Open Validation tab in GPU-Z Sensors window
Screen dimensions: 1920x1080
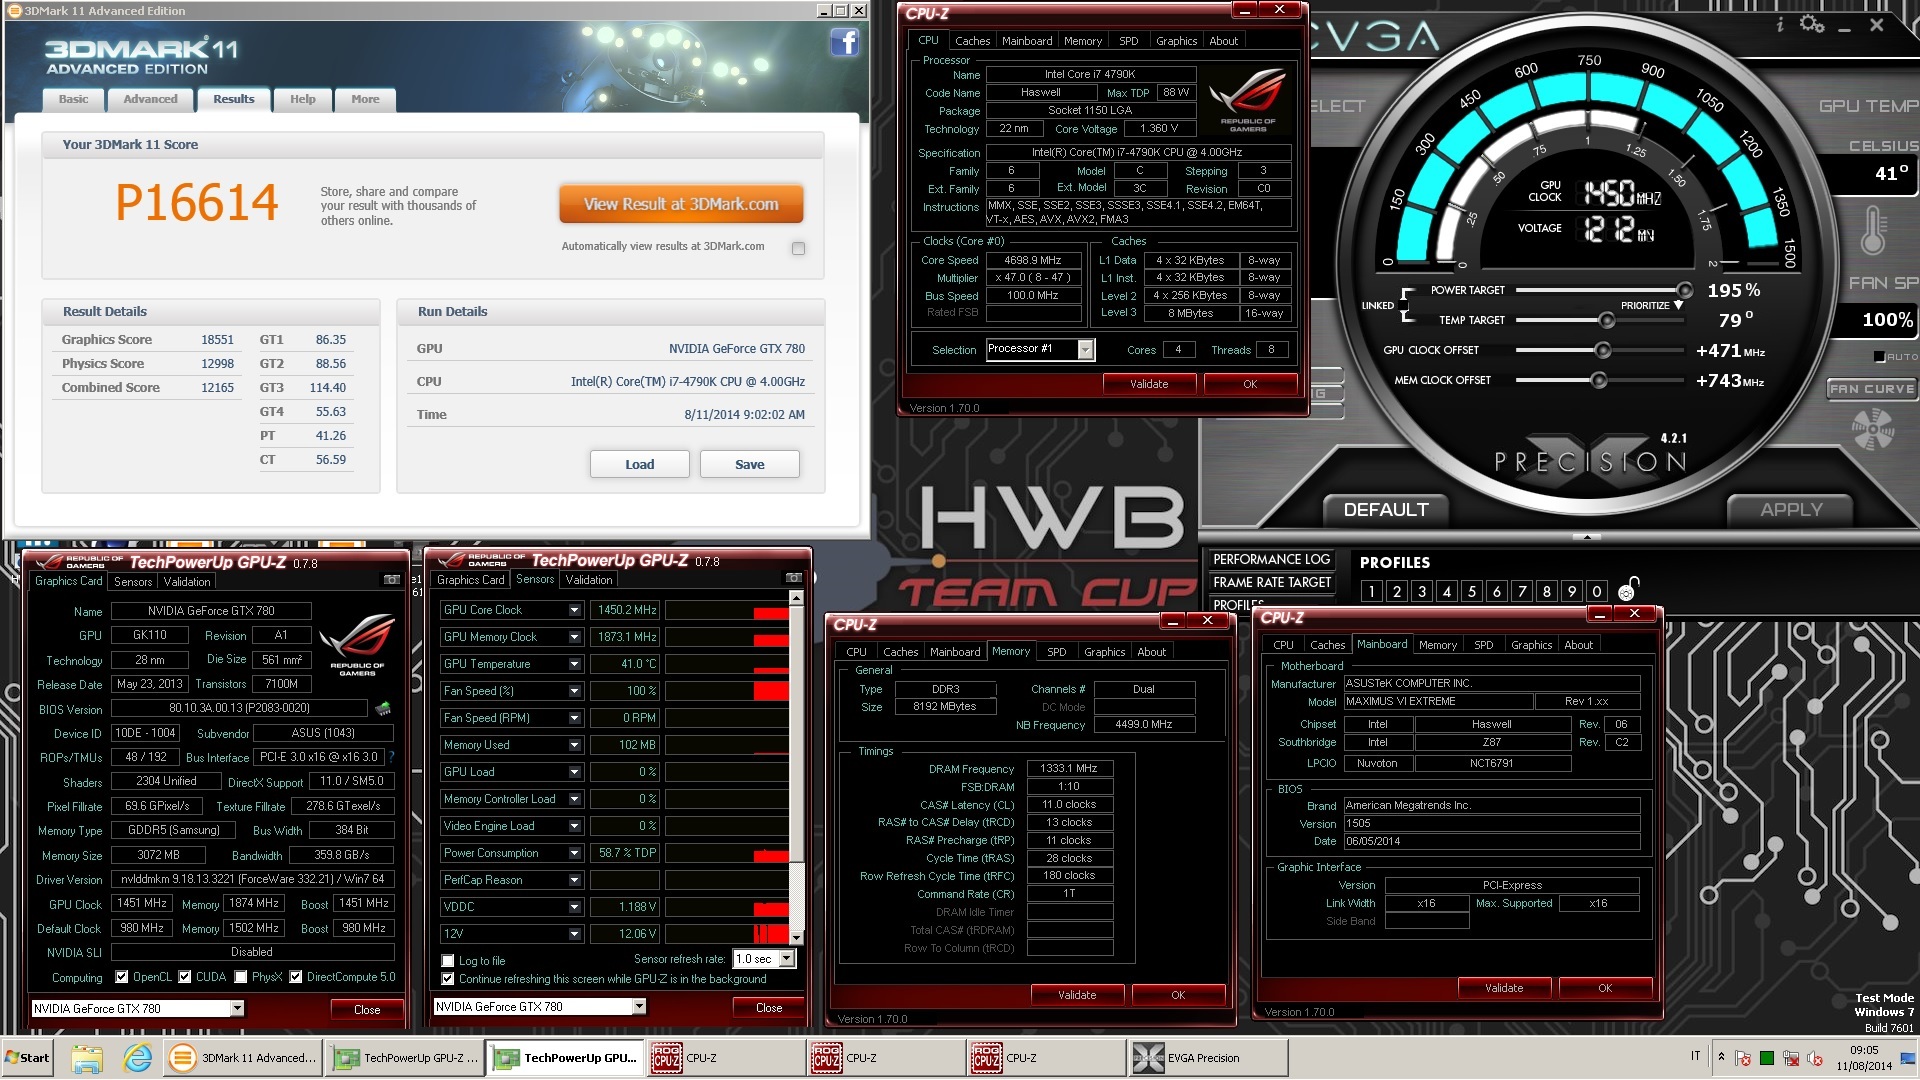(589, 579)
